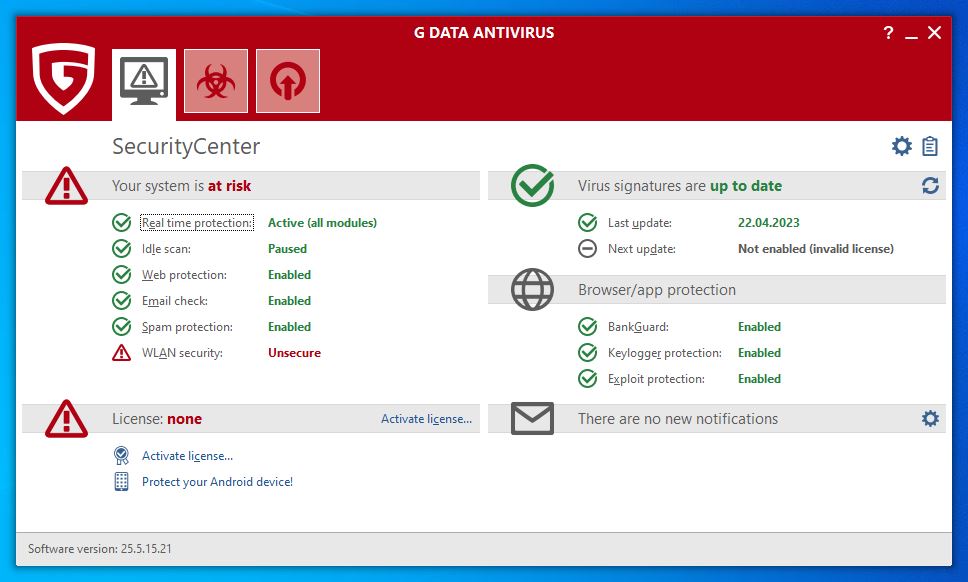This screenshot has width=968, height=582.
Task: Click the 'Active (all modules)' status
Action: tap(322, 223)
